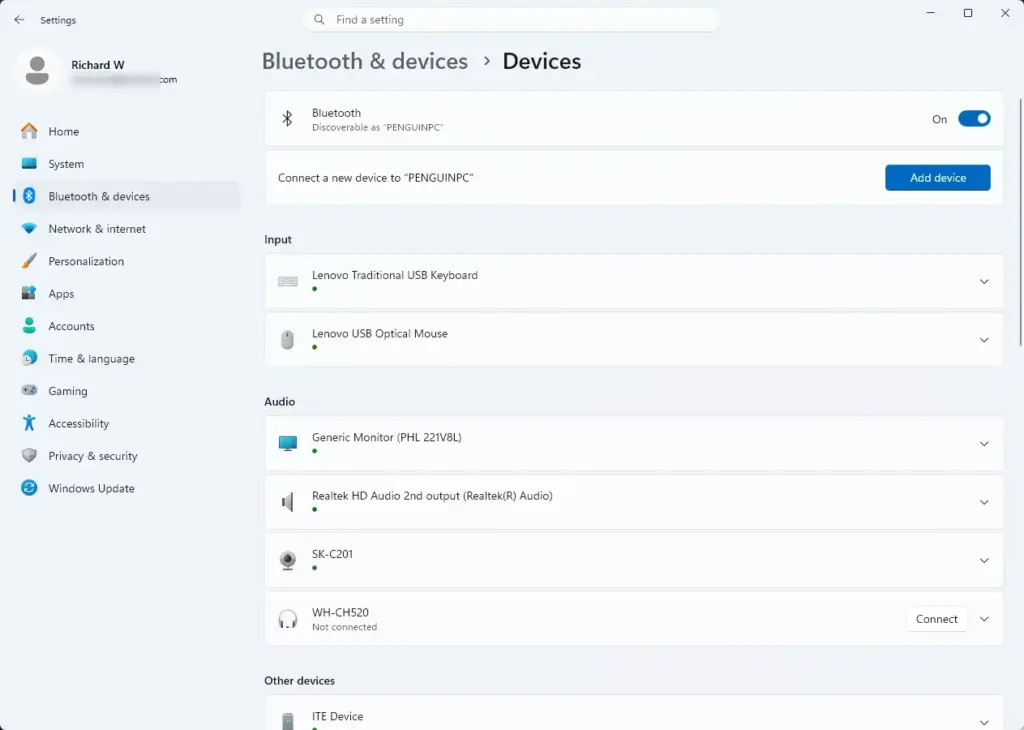Viewport: 1024px width, 730px height.
Task: Click the Richard W profile avatar
Action: tap(37, 71)
